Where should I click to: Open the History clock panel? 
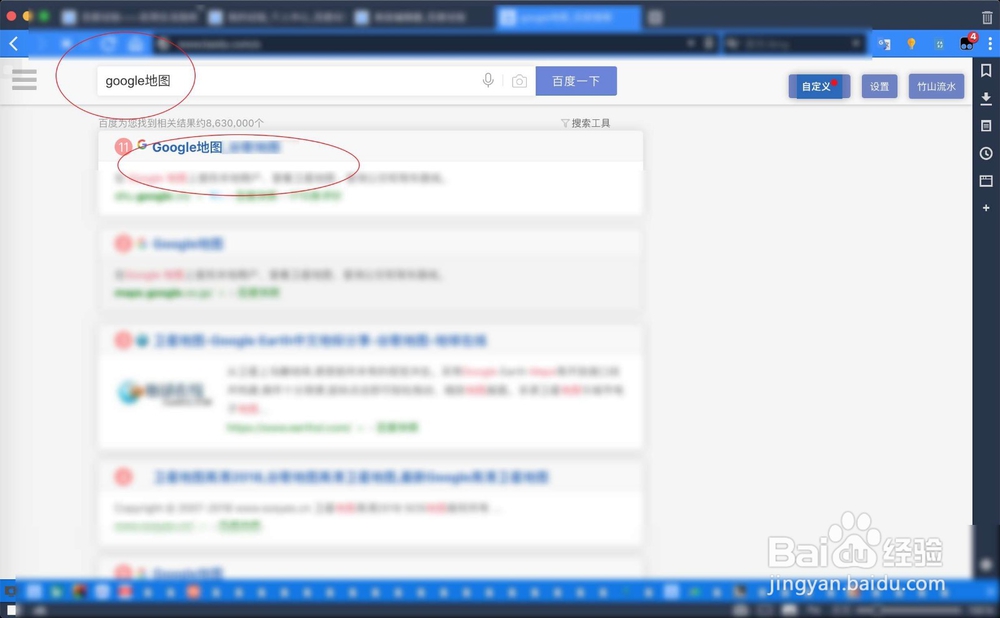click(986, 153)
